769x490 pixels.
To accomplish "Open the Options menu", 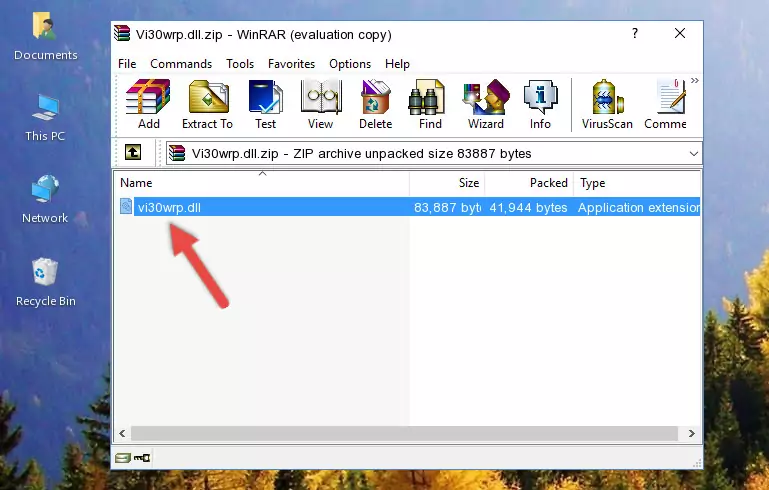I will click(x=350, y=64).
